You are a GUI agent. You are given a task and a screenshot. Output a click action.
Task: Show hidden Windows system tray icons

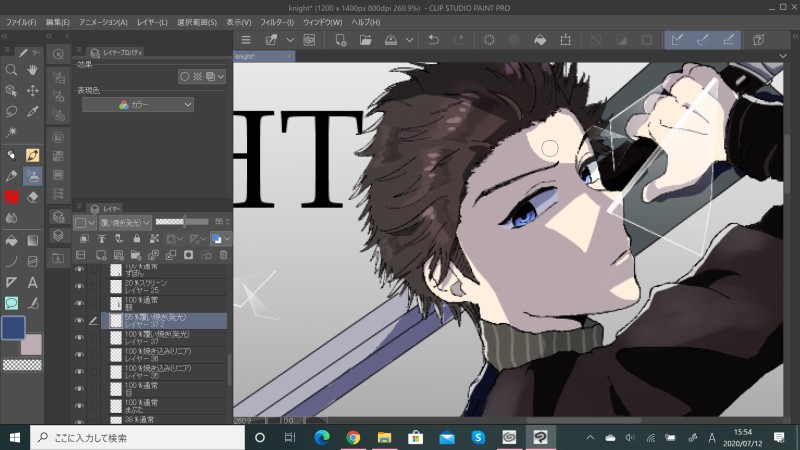click(590, 437)
